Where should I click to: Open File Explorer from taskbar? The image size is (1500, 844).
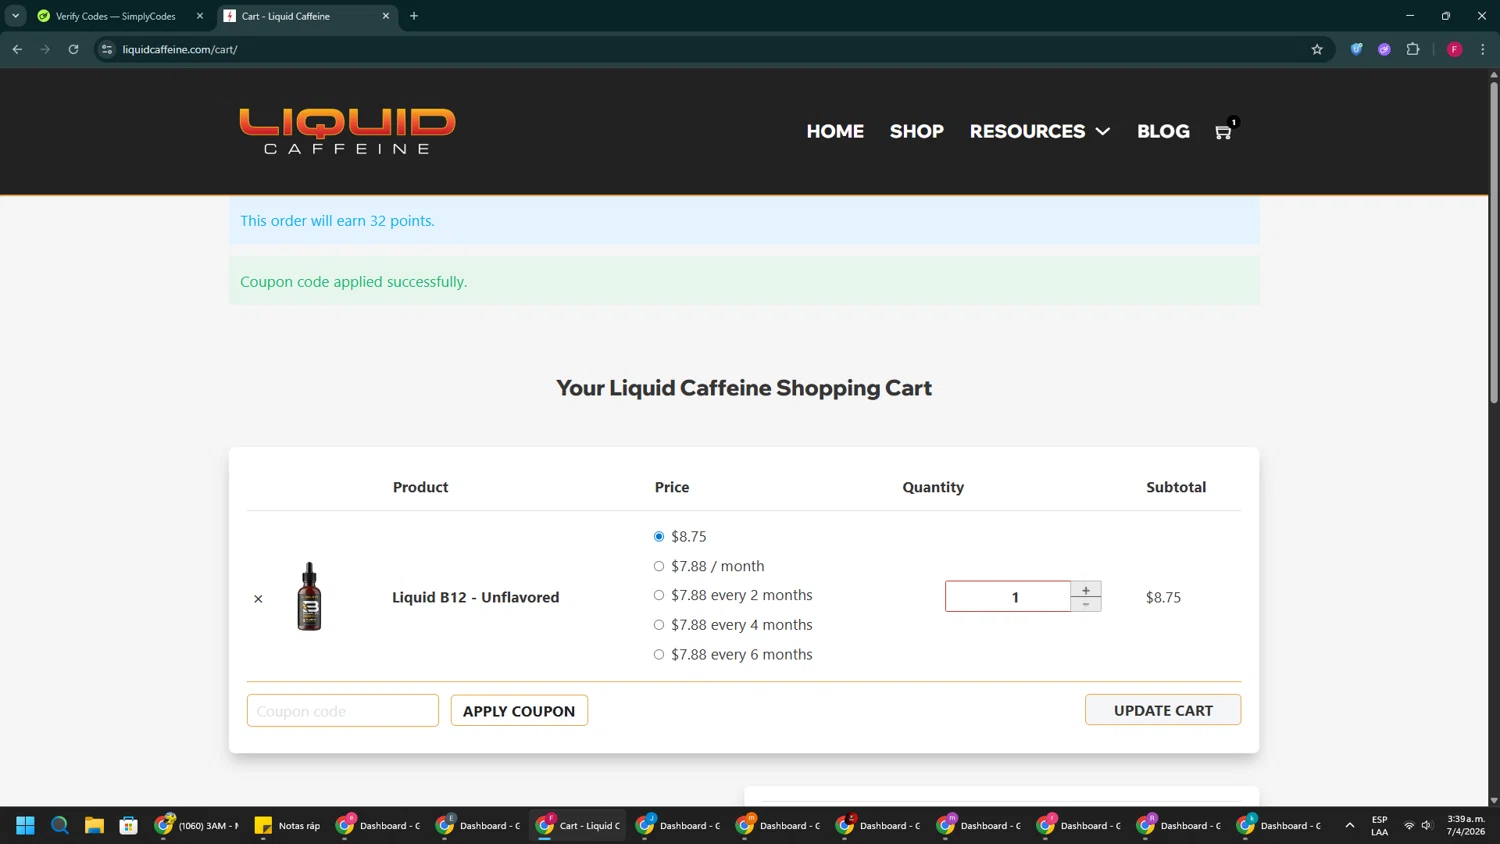click(x=94, y=826)
